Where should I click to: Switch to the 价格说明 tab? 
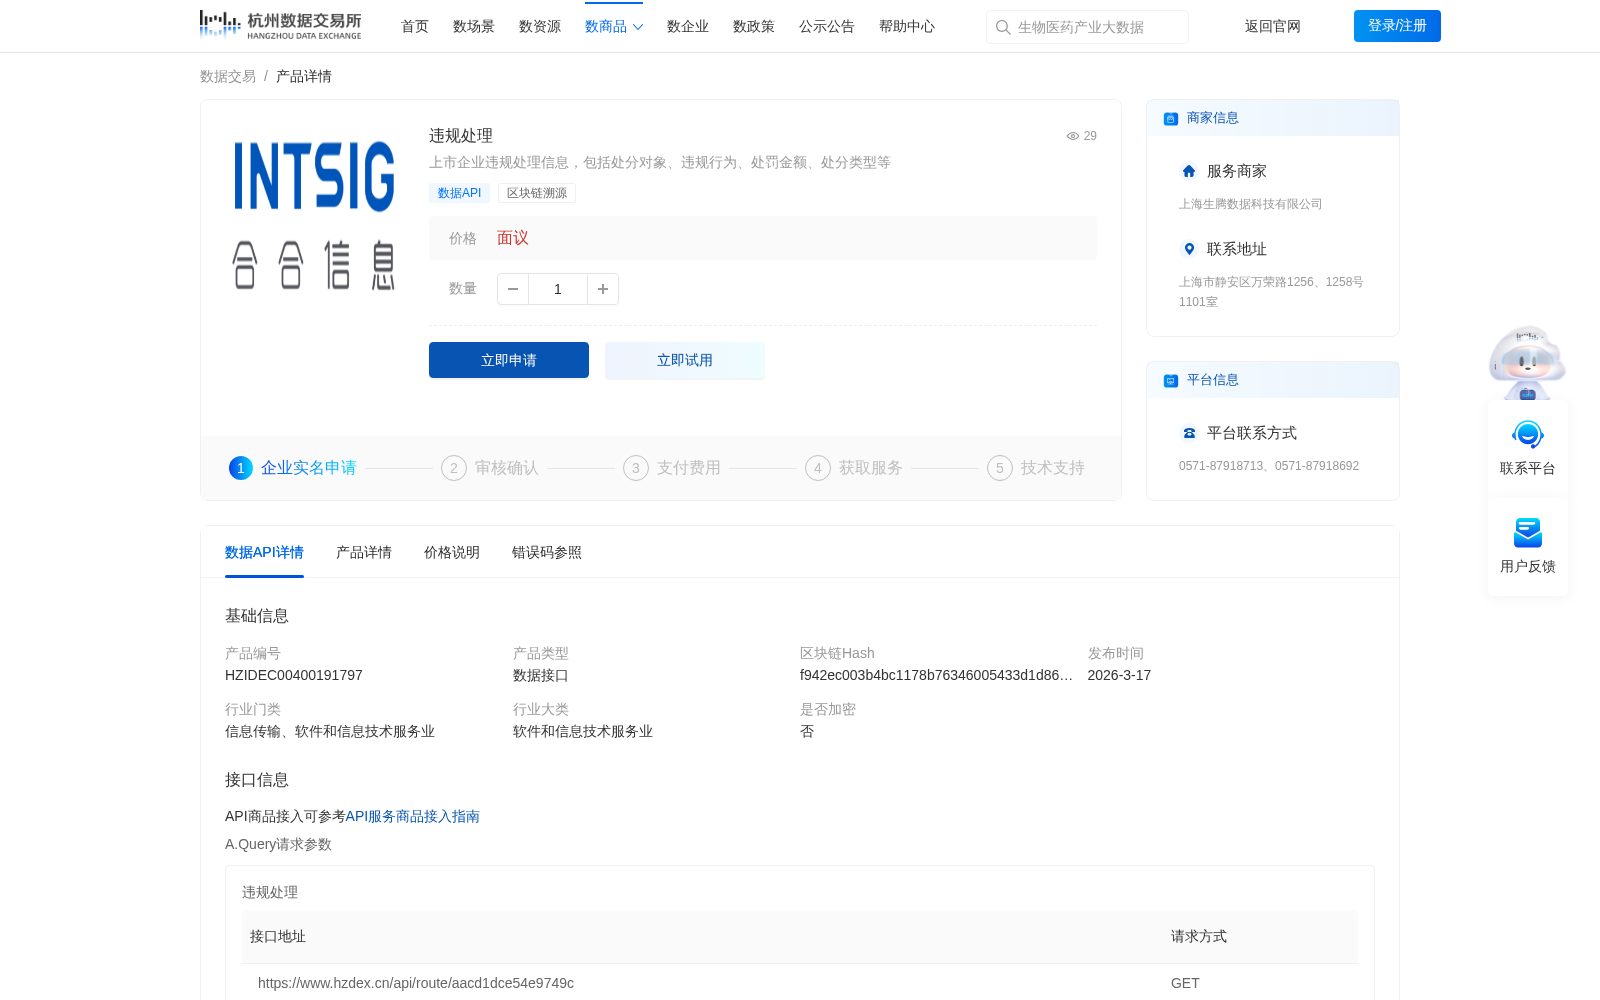452,552
